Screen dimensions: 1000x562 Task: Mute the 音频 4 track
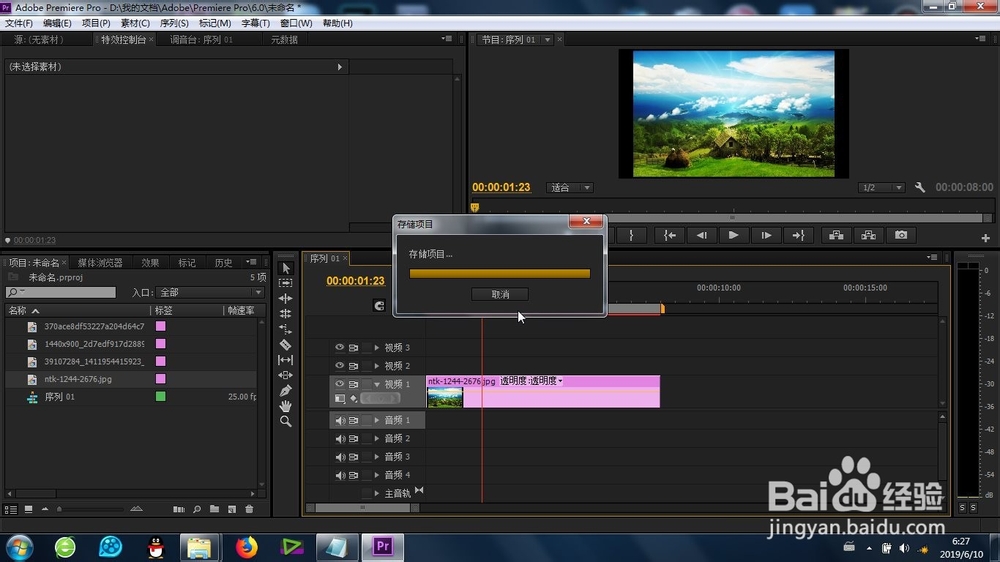(x=340, y=475)
